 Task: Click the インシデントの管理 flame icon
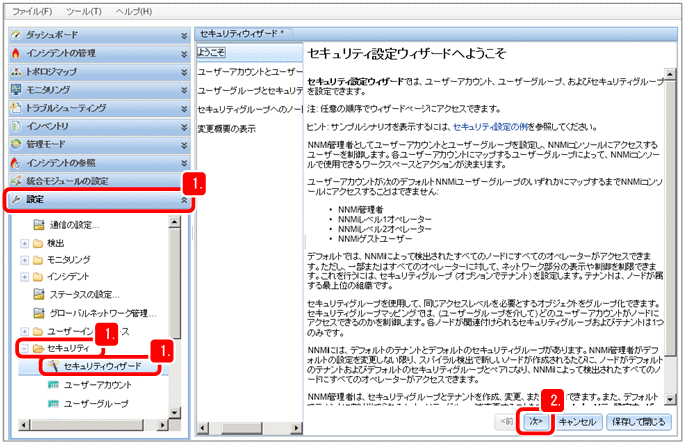16,53
